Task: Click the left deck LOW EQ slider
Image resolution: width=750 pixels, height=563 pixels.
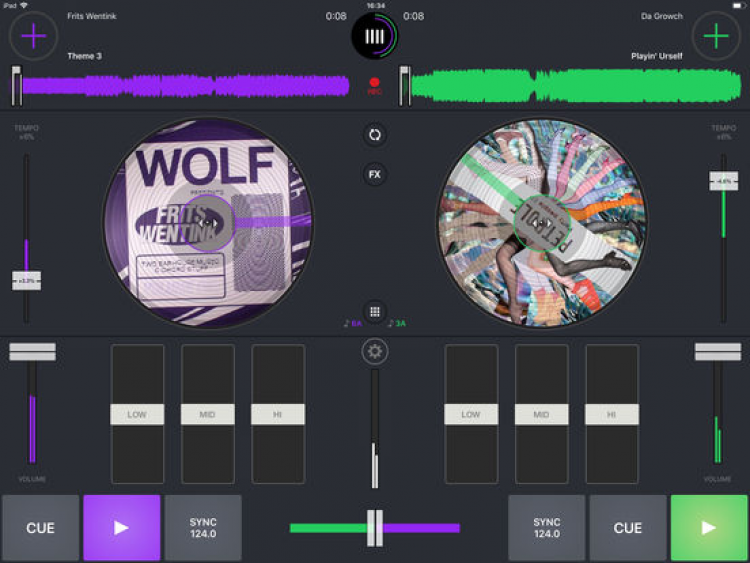Action: [137, 414]
